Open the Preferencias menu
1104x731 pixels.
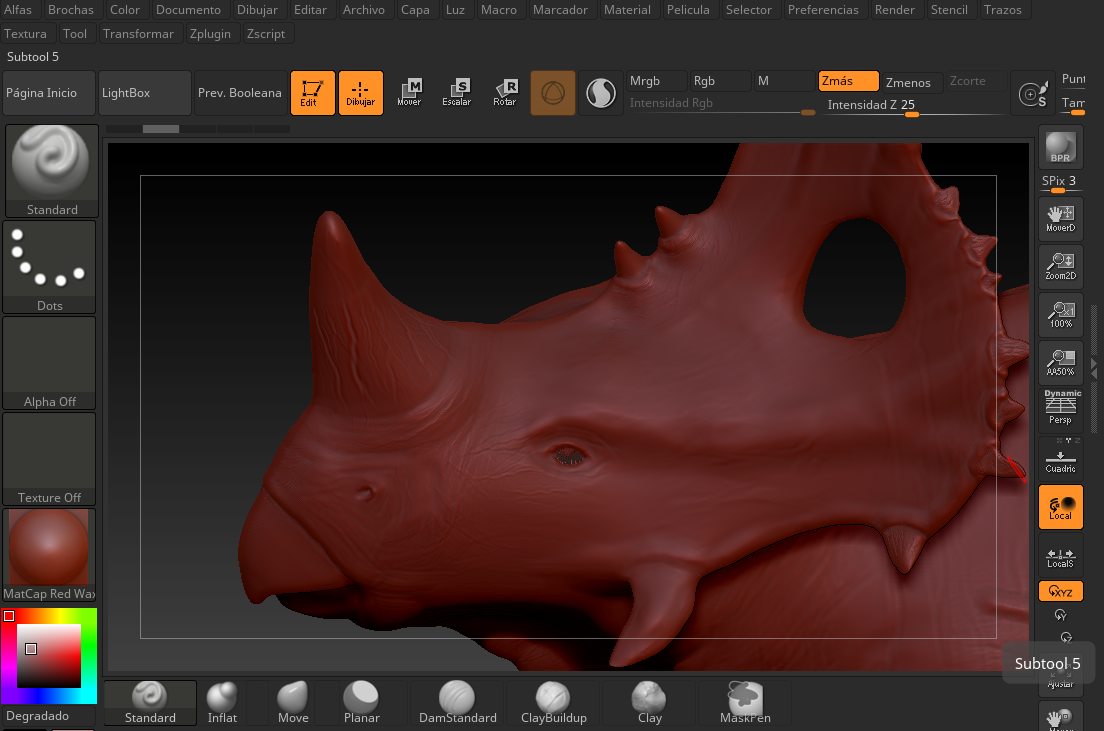tap(823, 10)
